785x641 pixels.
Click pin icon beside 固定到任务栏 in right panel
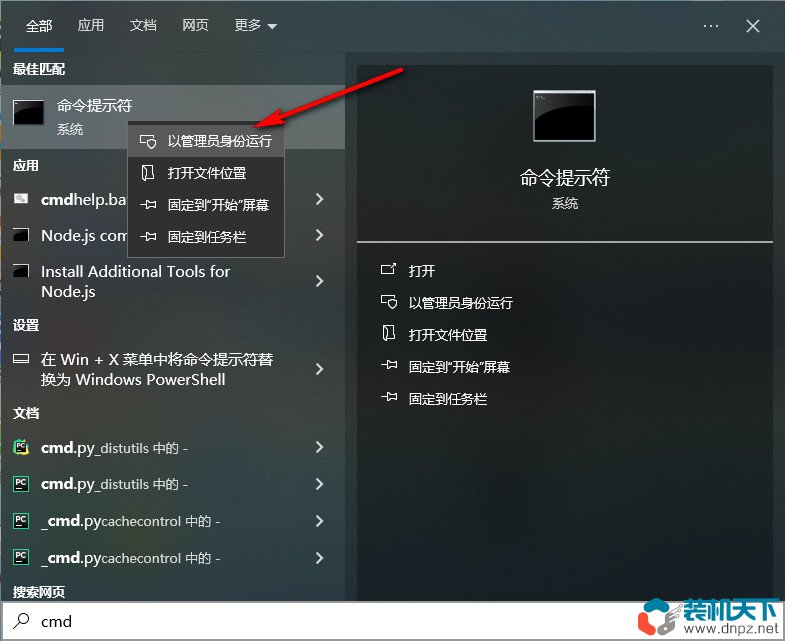388,398
